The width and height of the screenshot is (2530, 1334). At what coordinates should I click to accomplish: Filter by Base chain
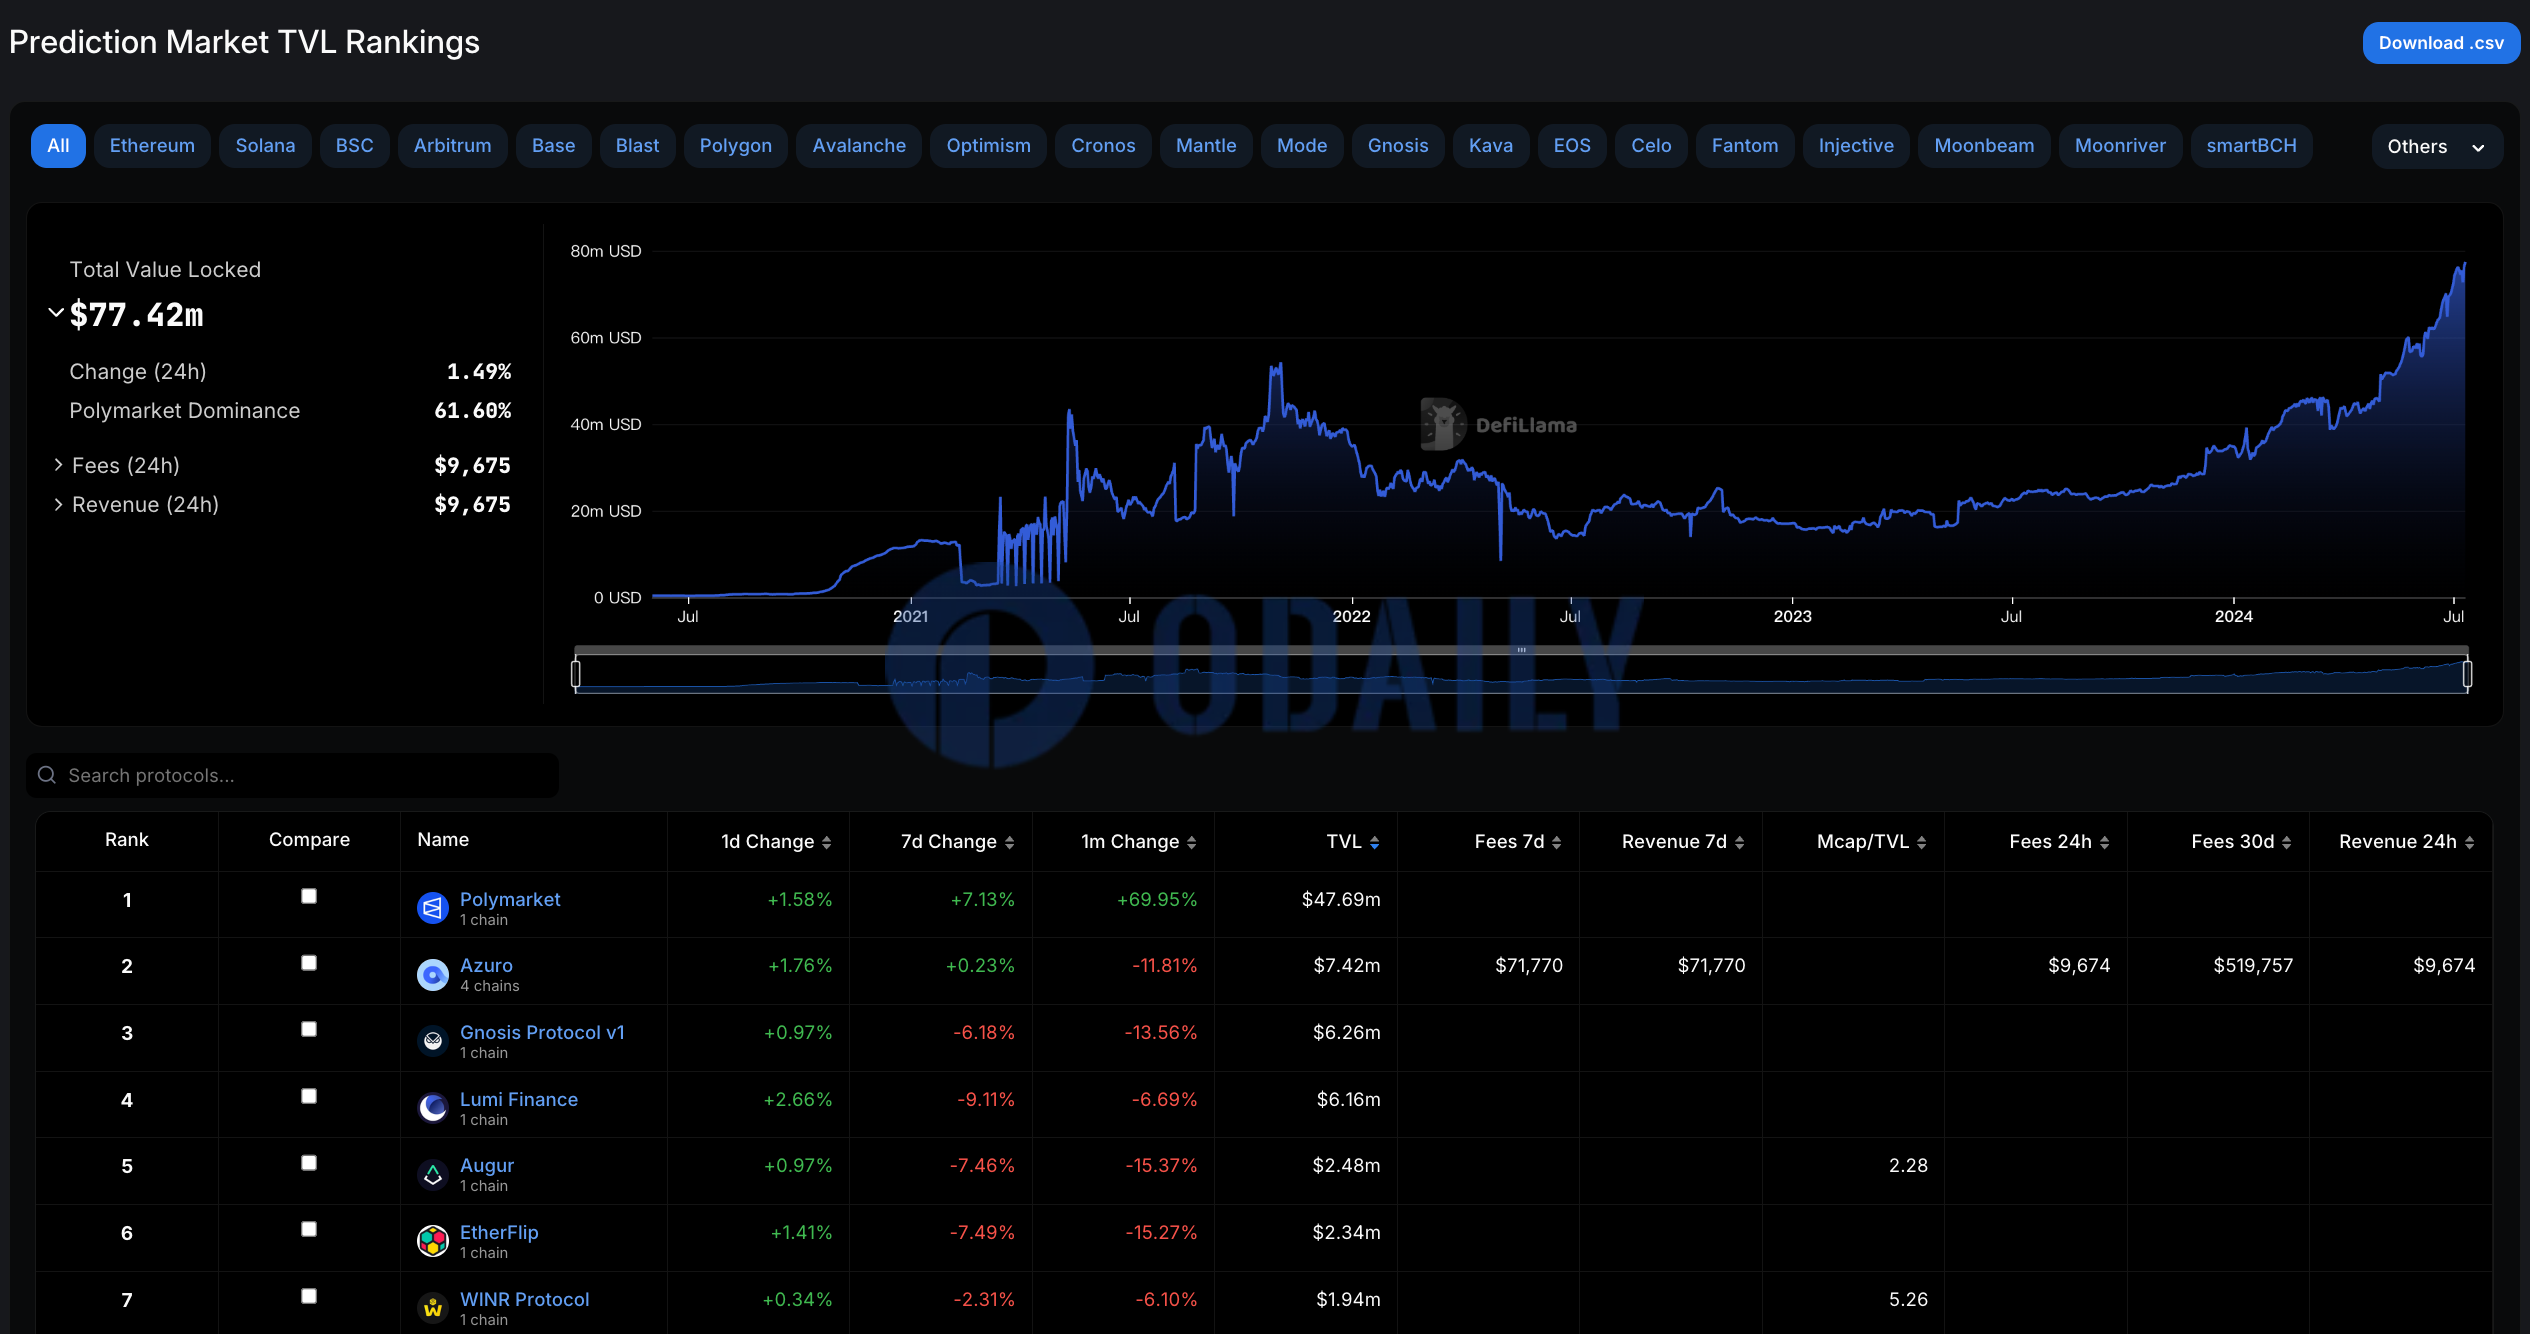(553, 146)
